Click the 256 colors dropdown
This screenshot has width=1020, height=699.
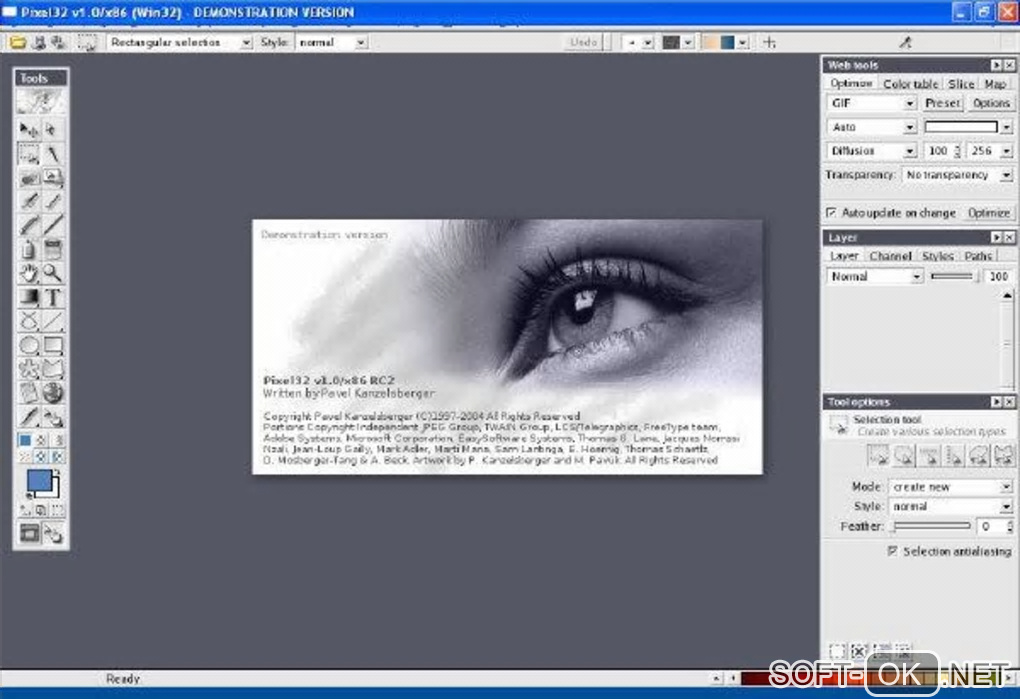coord(989,151)
